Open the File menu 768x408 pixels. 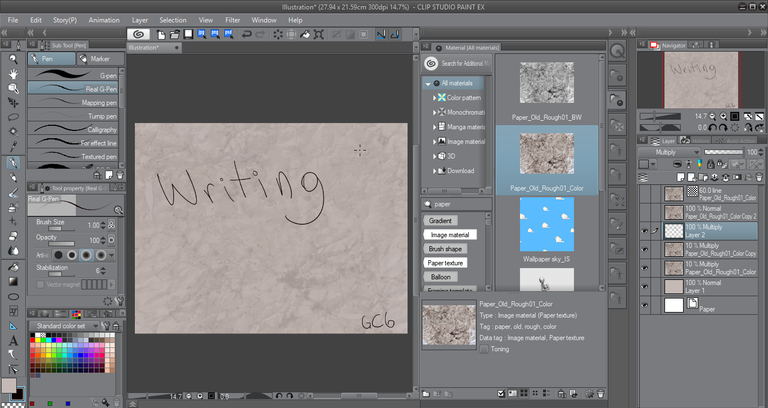(x=13, y=20)
